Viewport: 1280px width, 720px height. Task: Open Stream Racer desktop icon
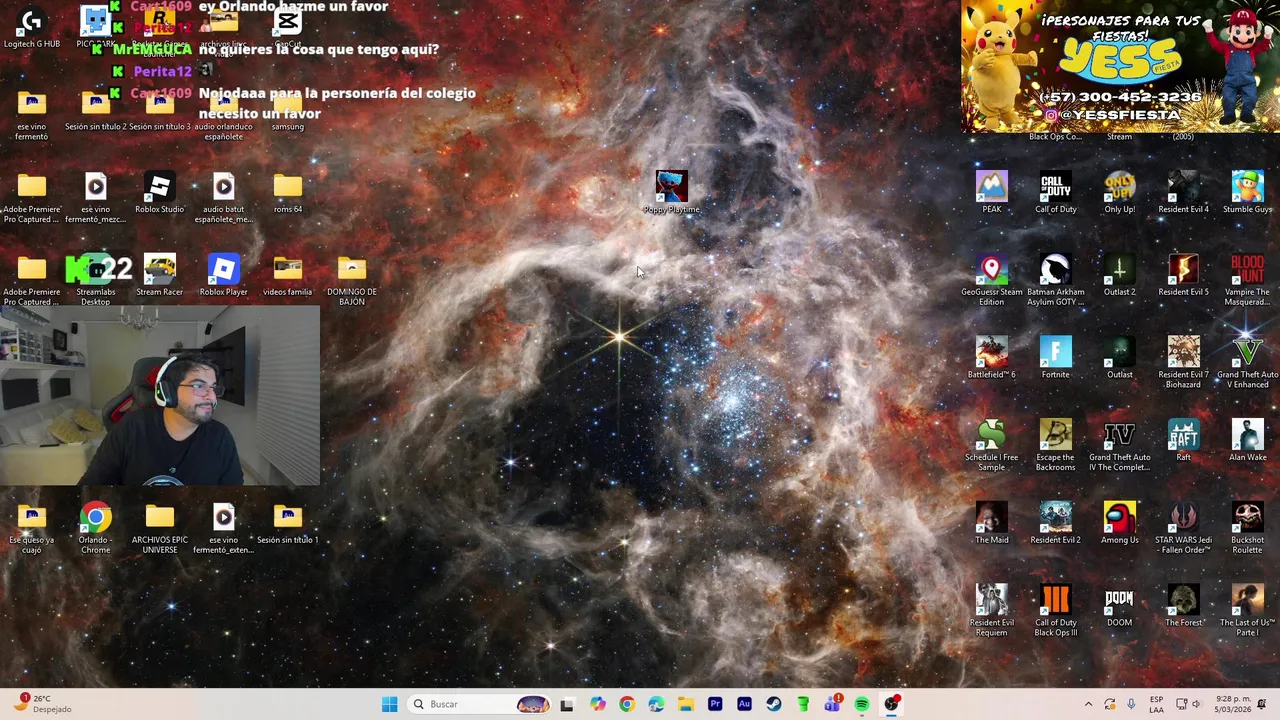point(159,276)
